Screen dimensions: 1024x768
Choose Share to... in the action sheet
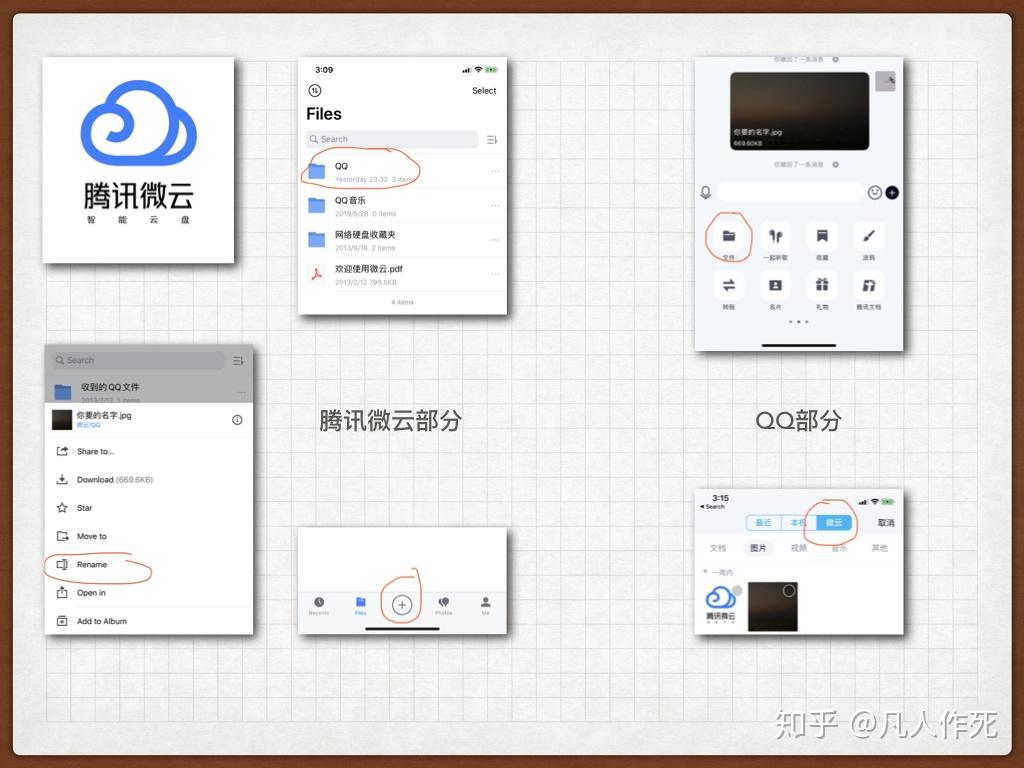pyautogui.click(x=149, y=451)
